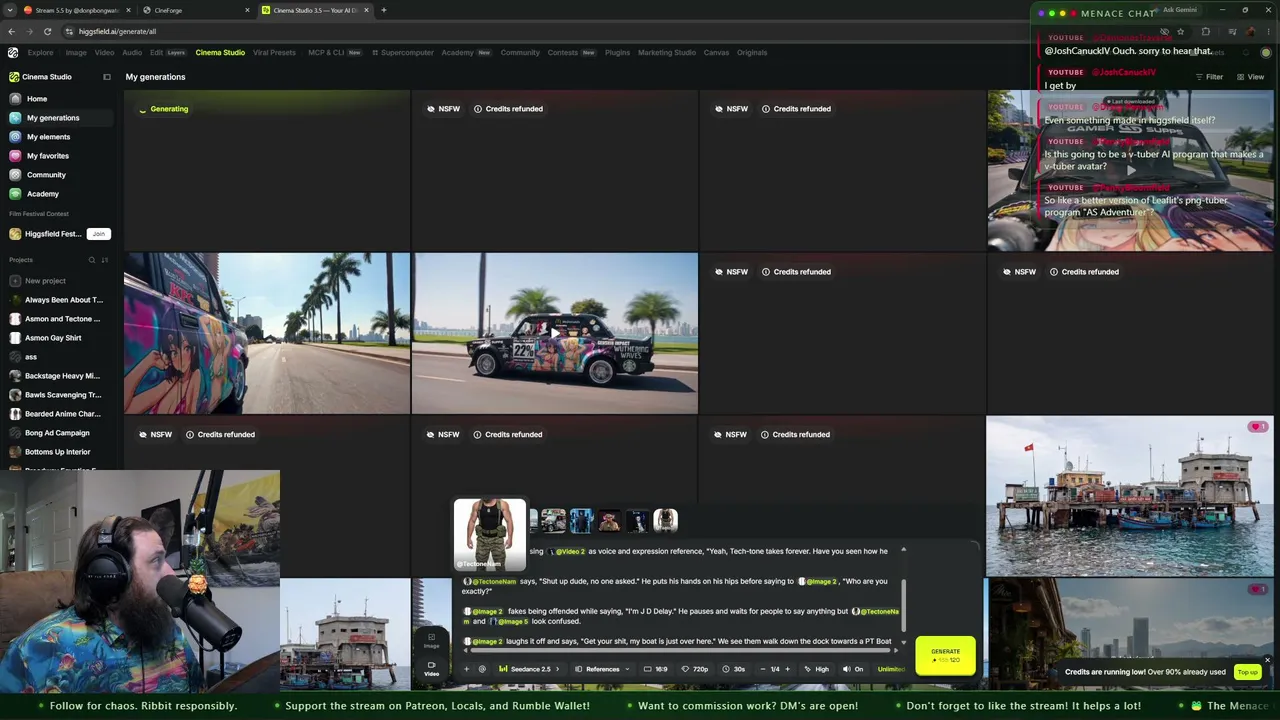Open the 16:9 aspect ratio selector
1280x720 pixels.
pyautogui.click(x=656, y=669)
